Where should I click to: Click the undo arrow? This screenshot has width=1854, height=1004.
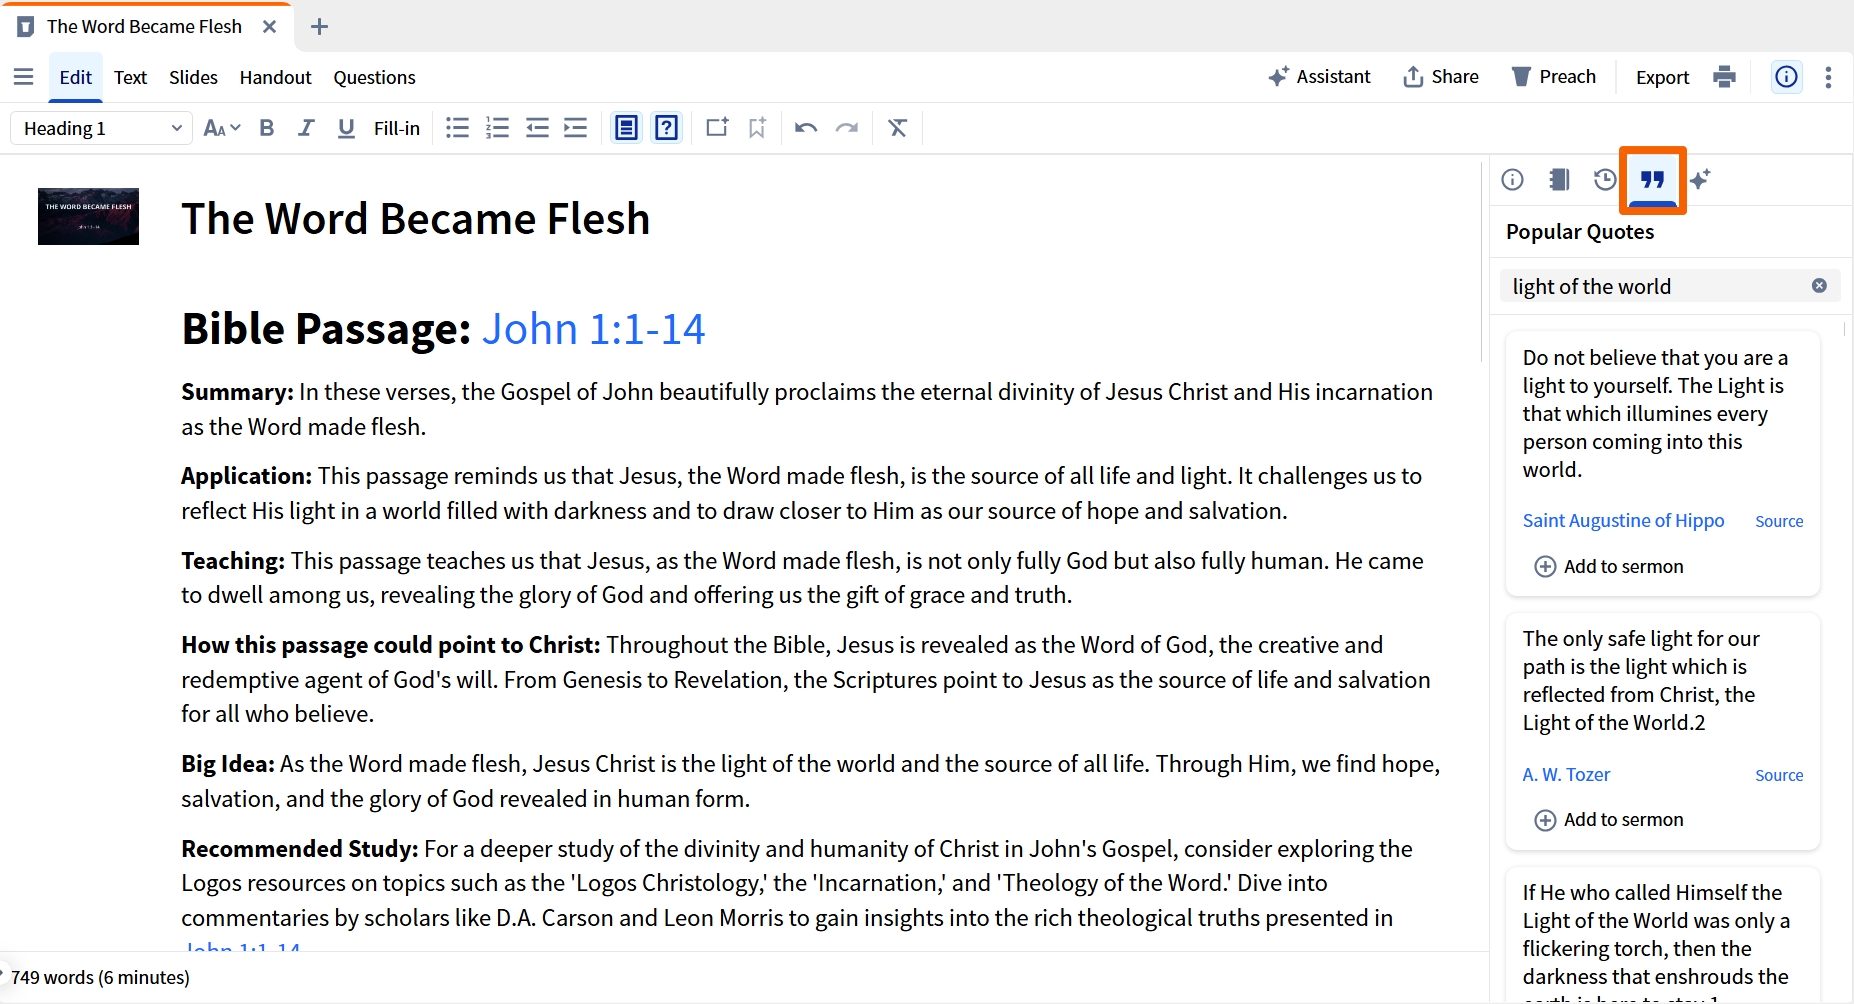[806, 128]
